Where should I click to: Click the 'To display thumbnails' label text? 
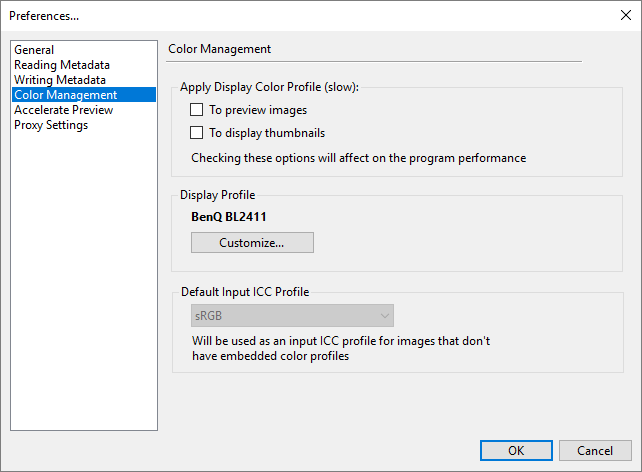(x=266, y=133)
